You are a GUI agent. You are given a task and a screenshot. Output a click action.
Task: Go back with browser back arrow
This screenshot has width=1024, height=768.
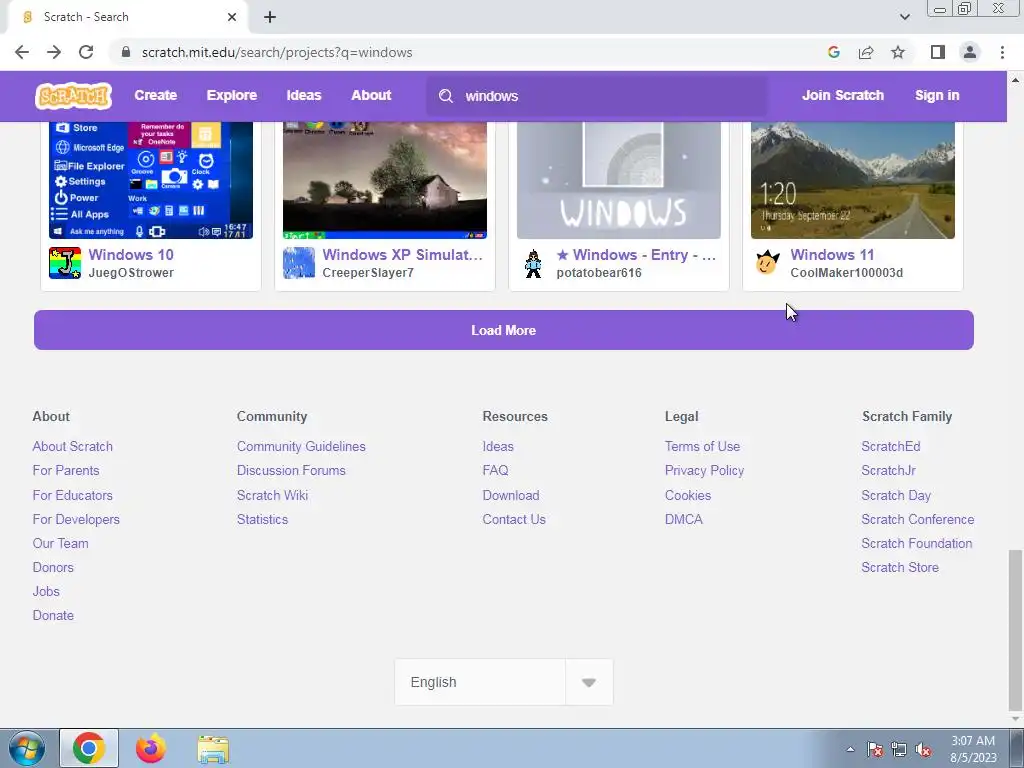(x=22, y=52)
